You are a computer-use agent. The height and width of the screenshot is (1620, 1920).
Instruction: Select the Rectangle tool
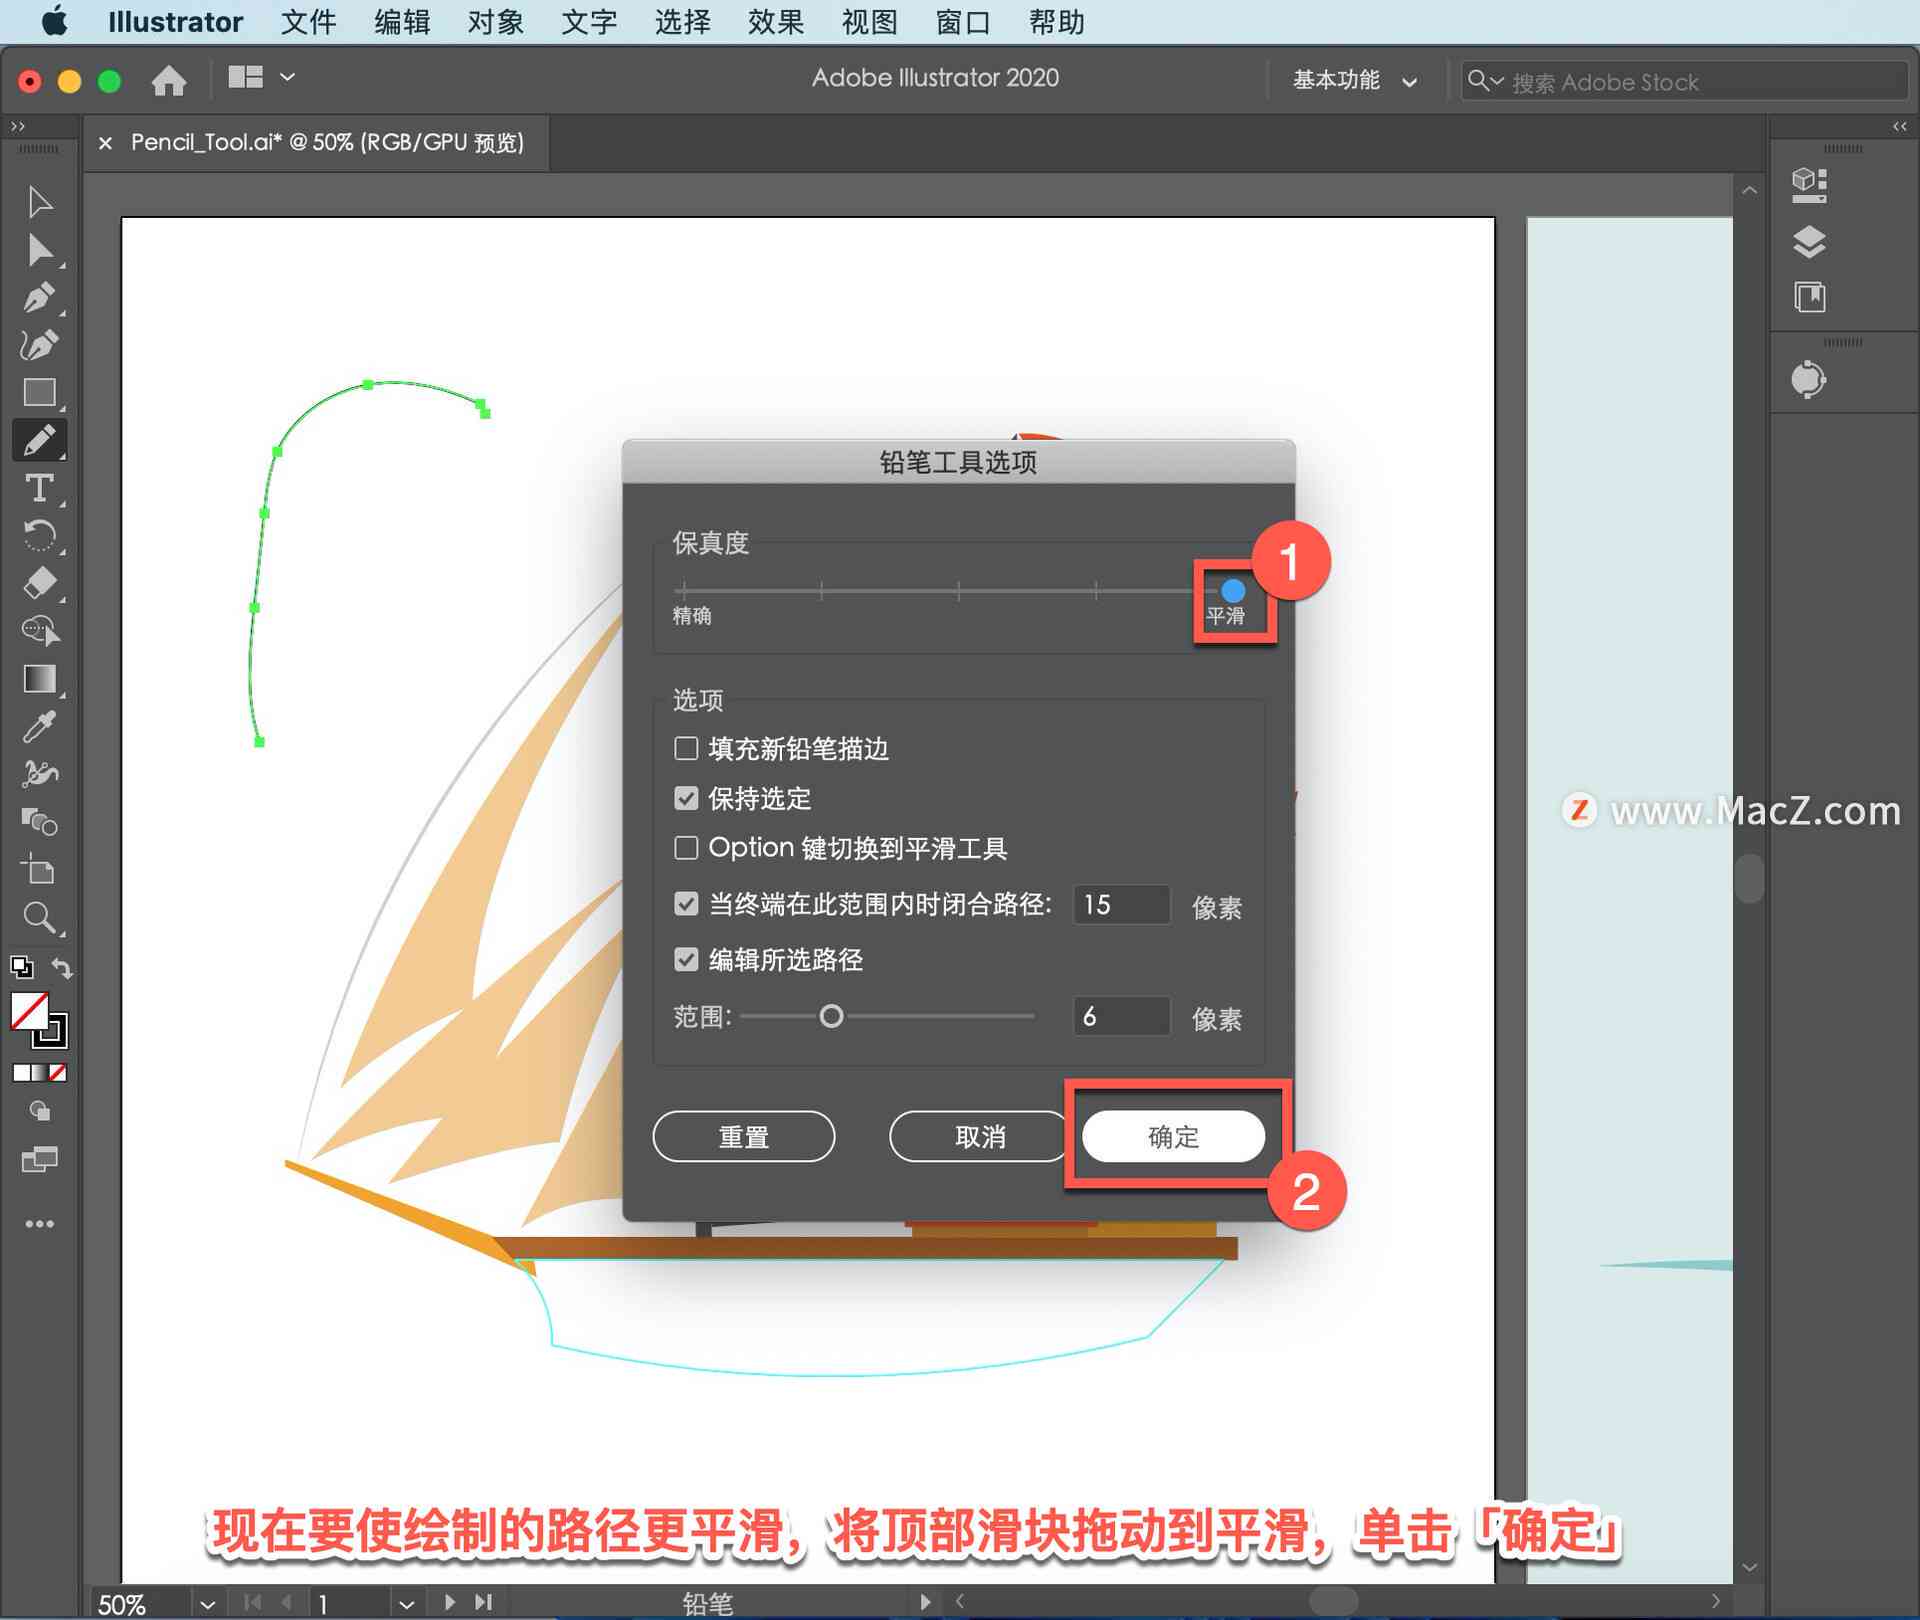(39, 392)
